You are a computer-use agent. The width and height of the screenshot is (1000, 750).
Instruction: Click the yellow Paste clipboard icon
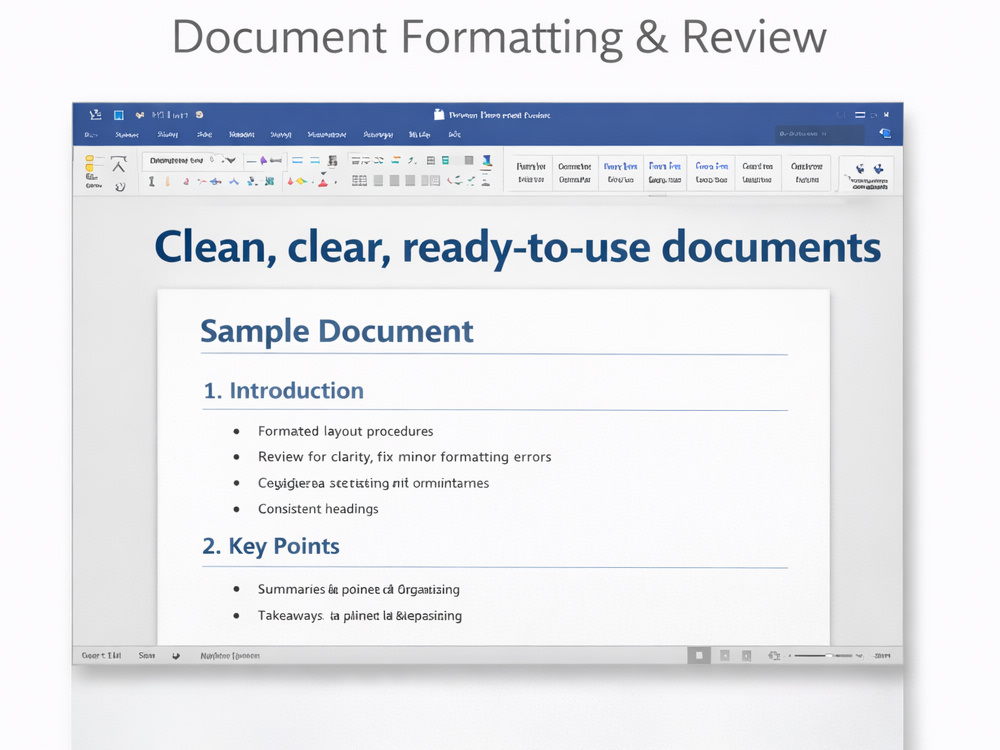pyautogui.click(x=90, y=164)
